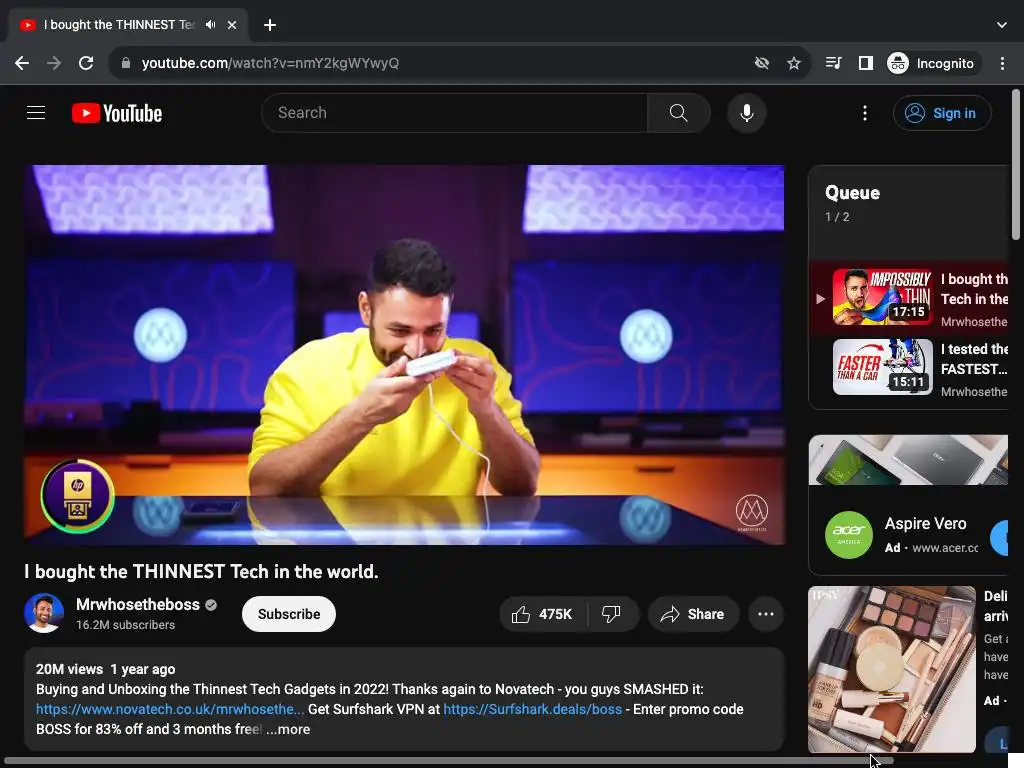Click HP sponsor badge in video

pyautogui.click(x=78, y=496)
